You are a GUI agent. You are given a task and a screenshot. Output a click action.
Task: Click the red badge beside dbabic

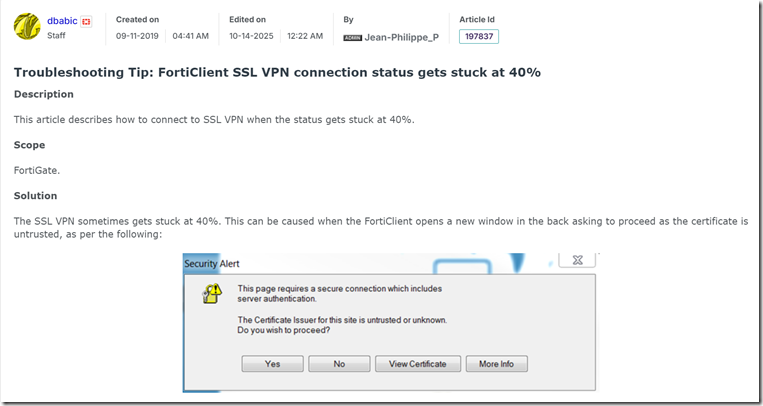tap(87, 21)
